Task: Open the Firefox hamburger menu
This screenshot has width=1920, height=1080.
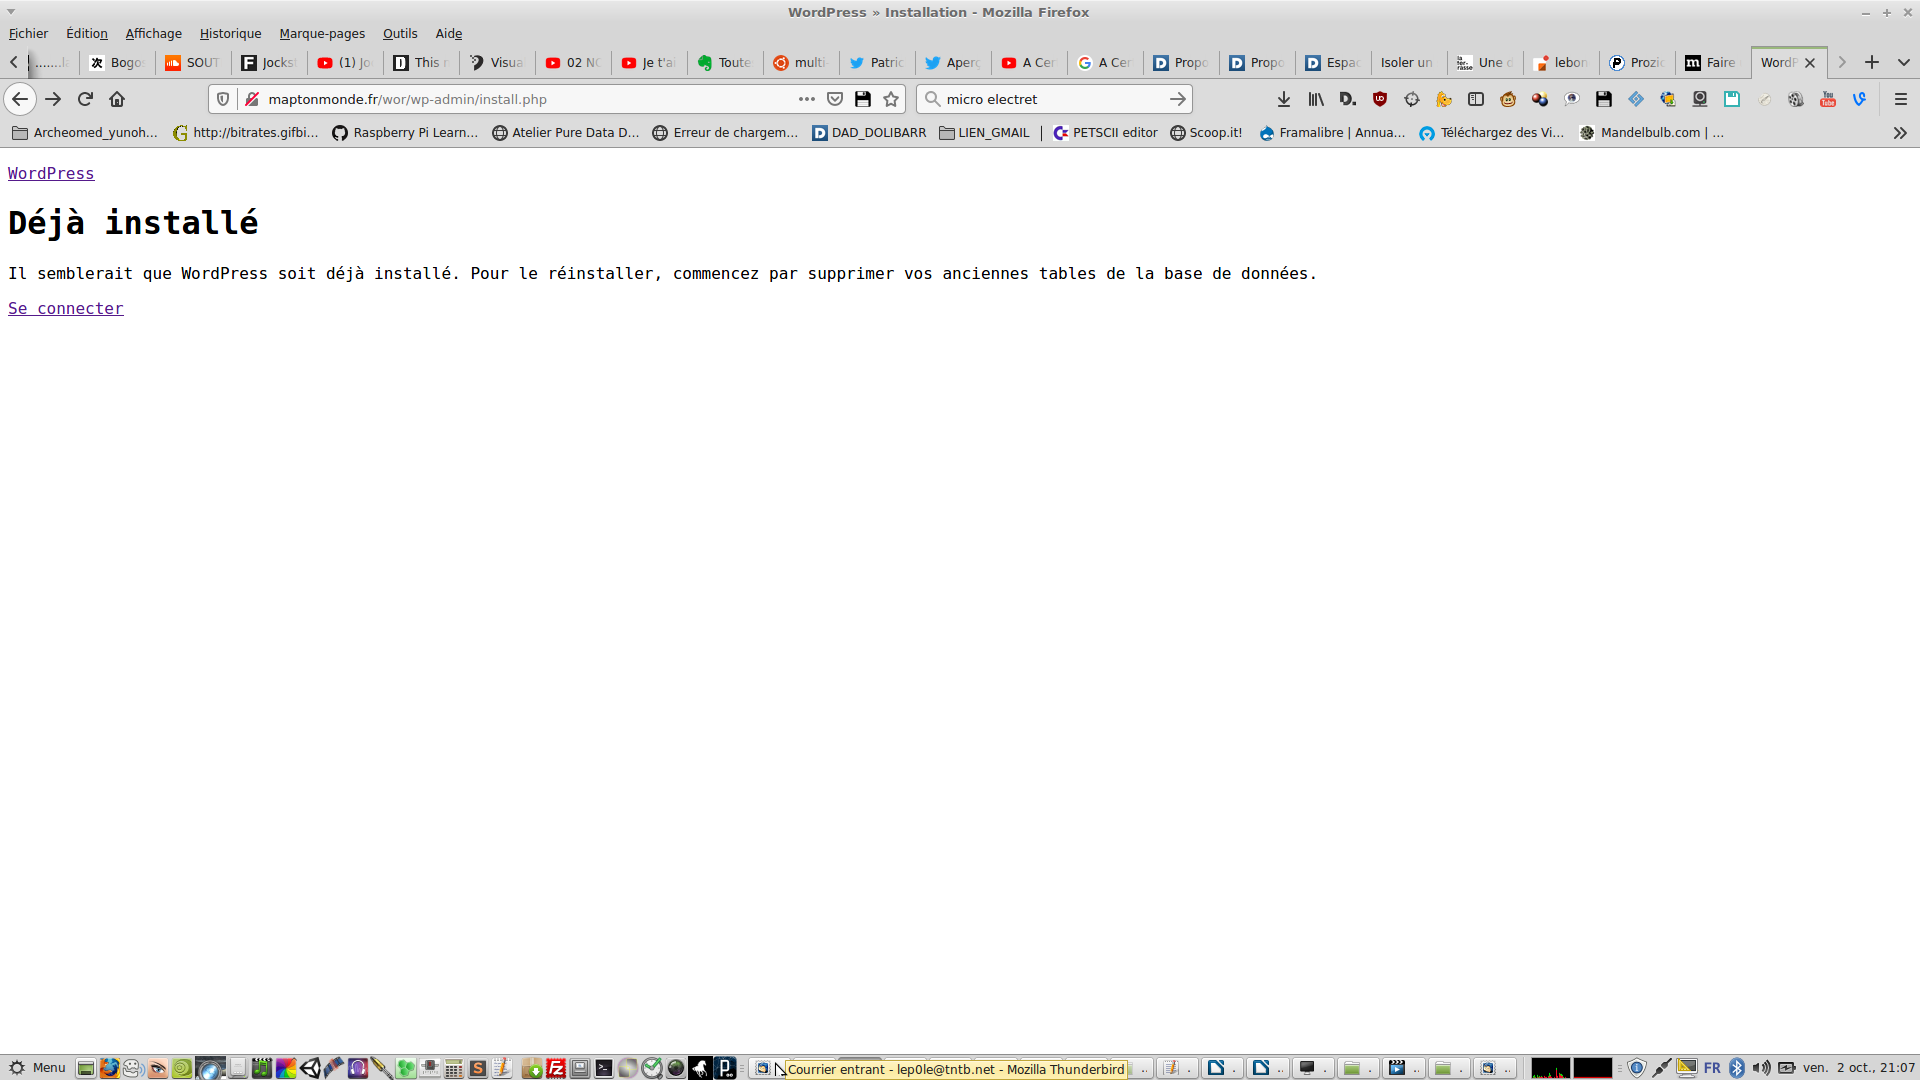Action: 1901,99
